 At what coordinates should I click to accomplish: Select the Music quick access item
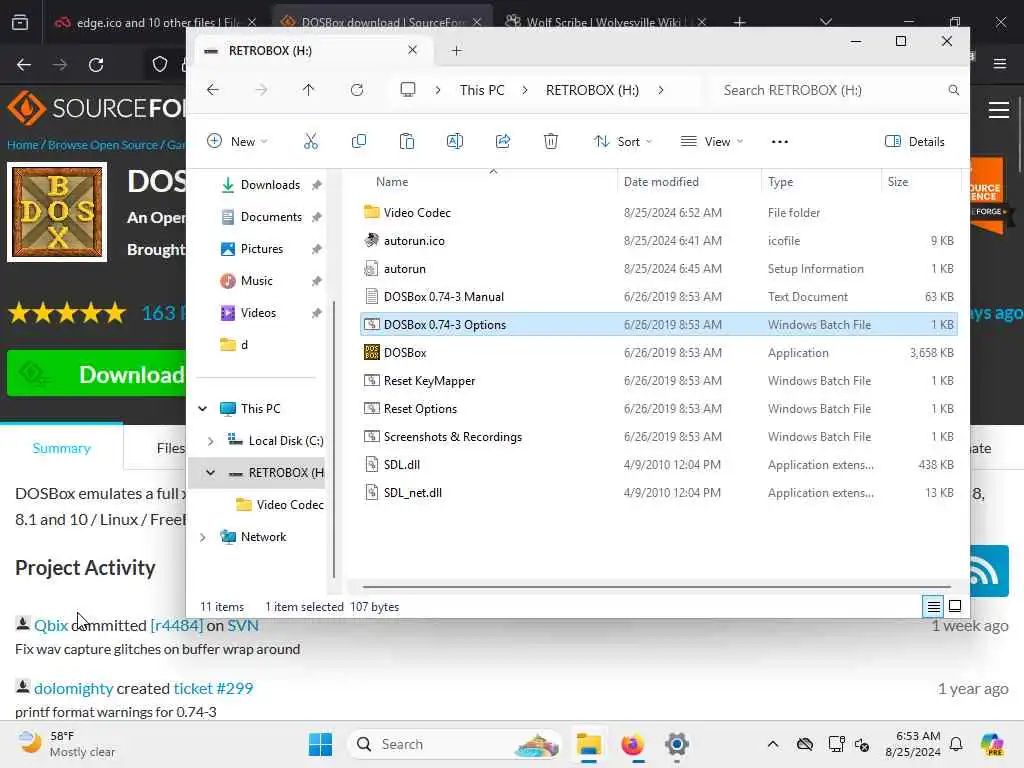256,281
